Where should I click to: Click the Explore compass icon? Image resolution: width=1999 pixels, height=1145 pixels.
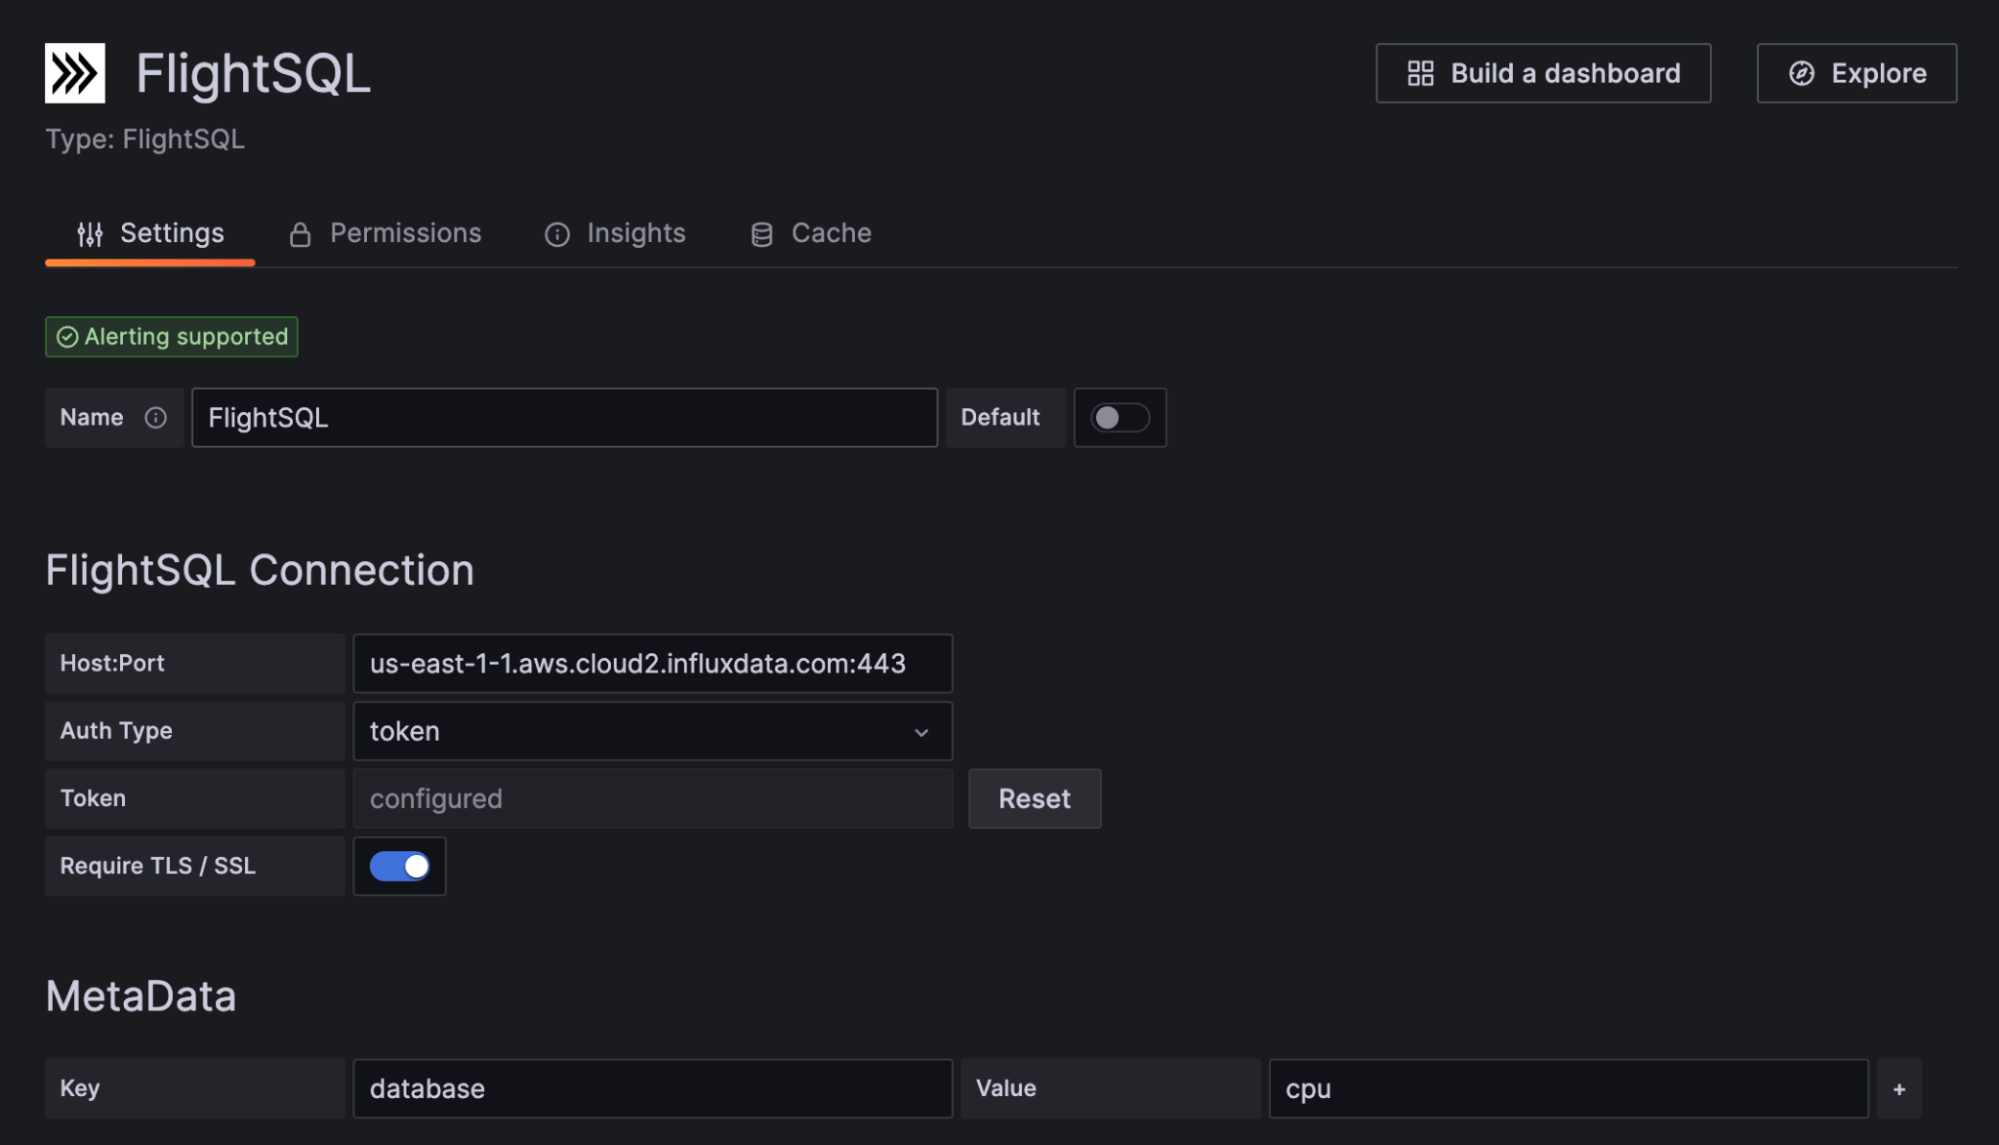pyautogui.click(x=1801, y=73)
